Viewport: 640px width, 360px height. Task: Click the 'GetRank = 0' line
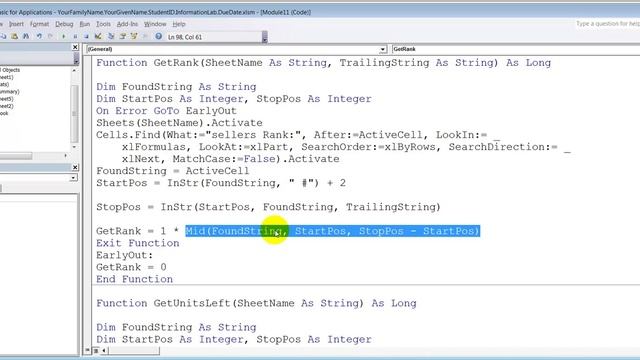click(x=131, y=267)
